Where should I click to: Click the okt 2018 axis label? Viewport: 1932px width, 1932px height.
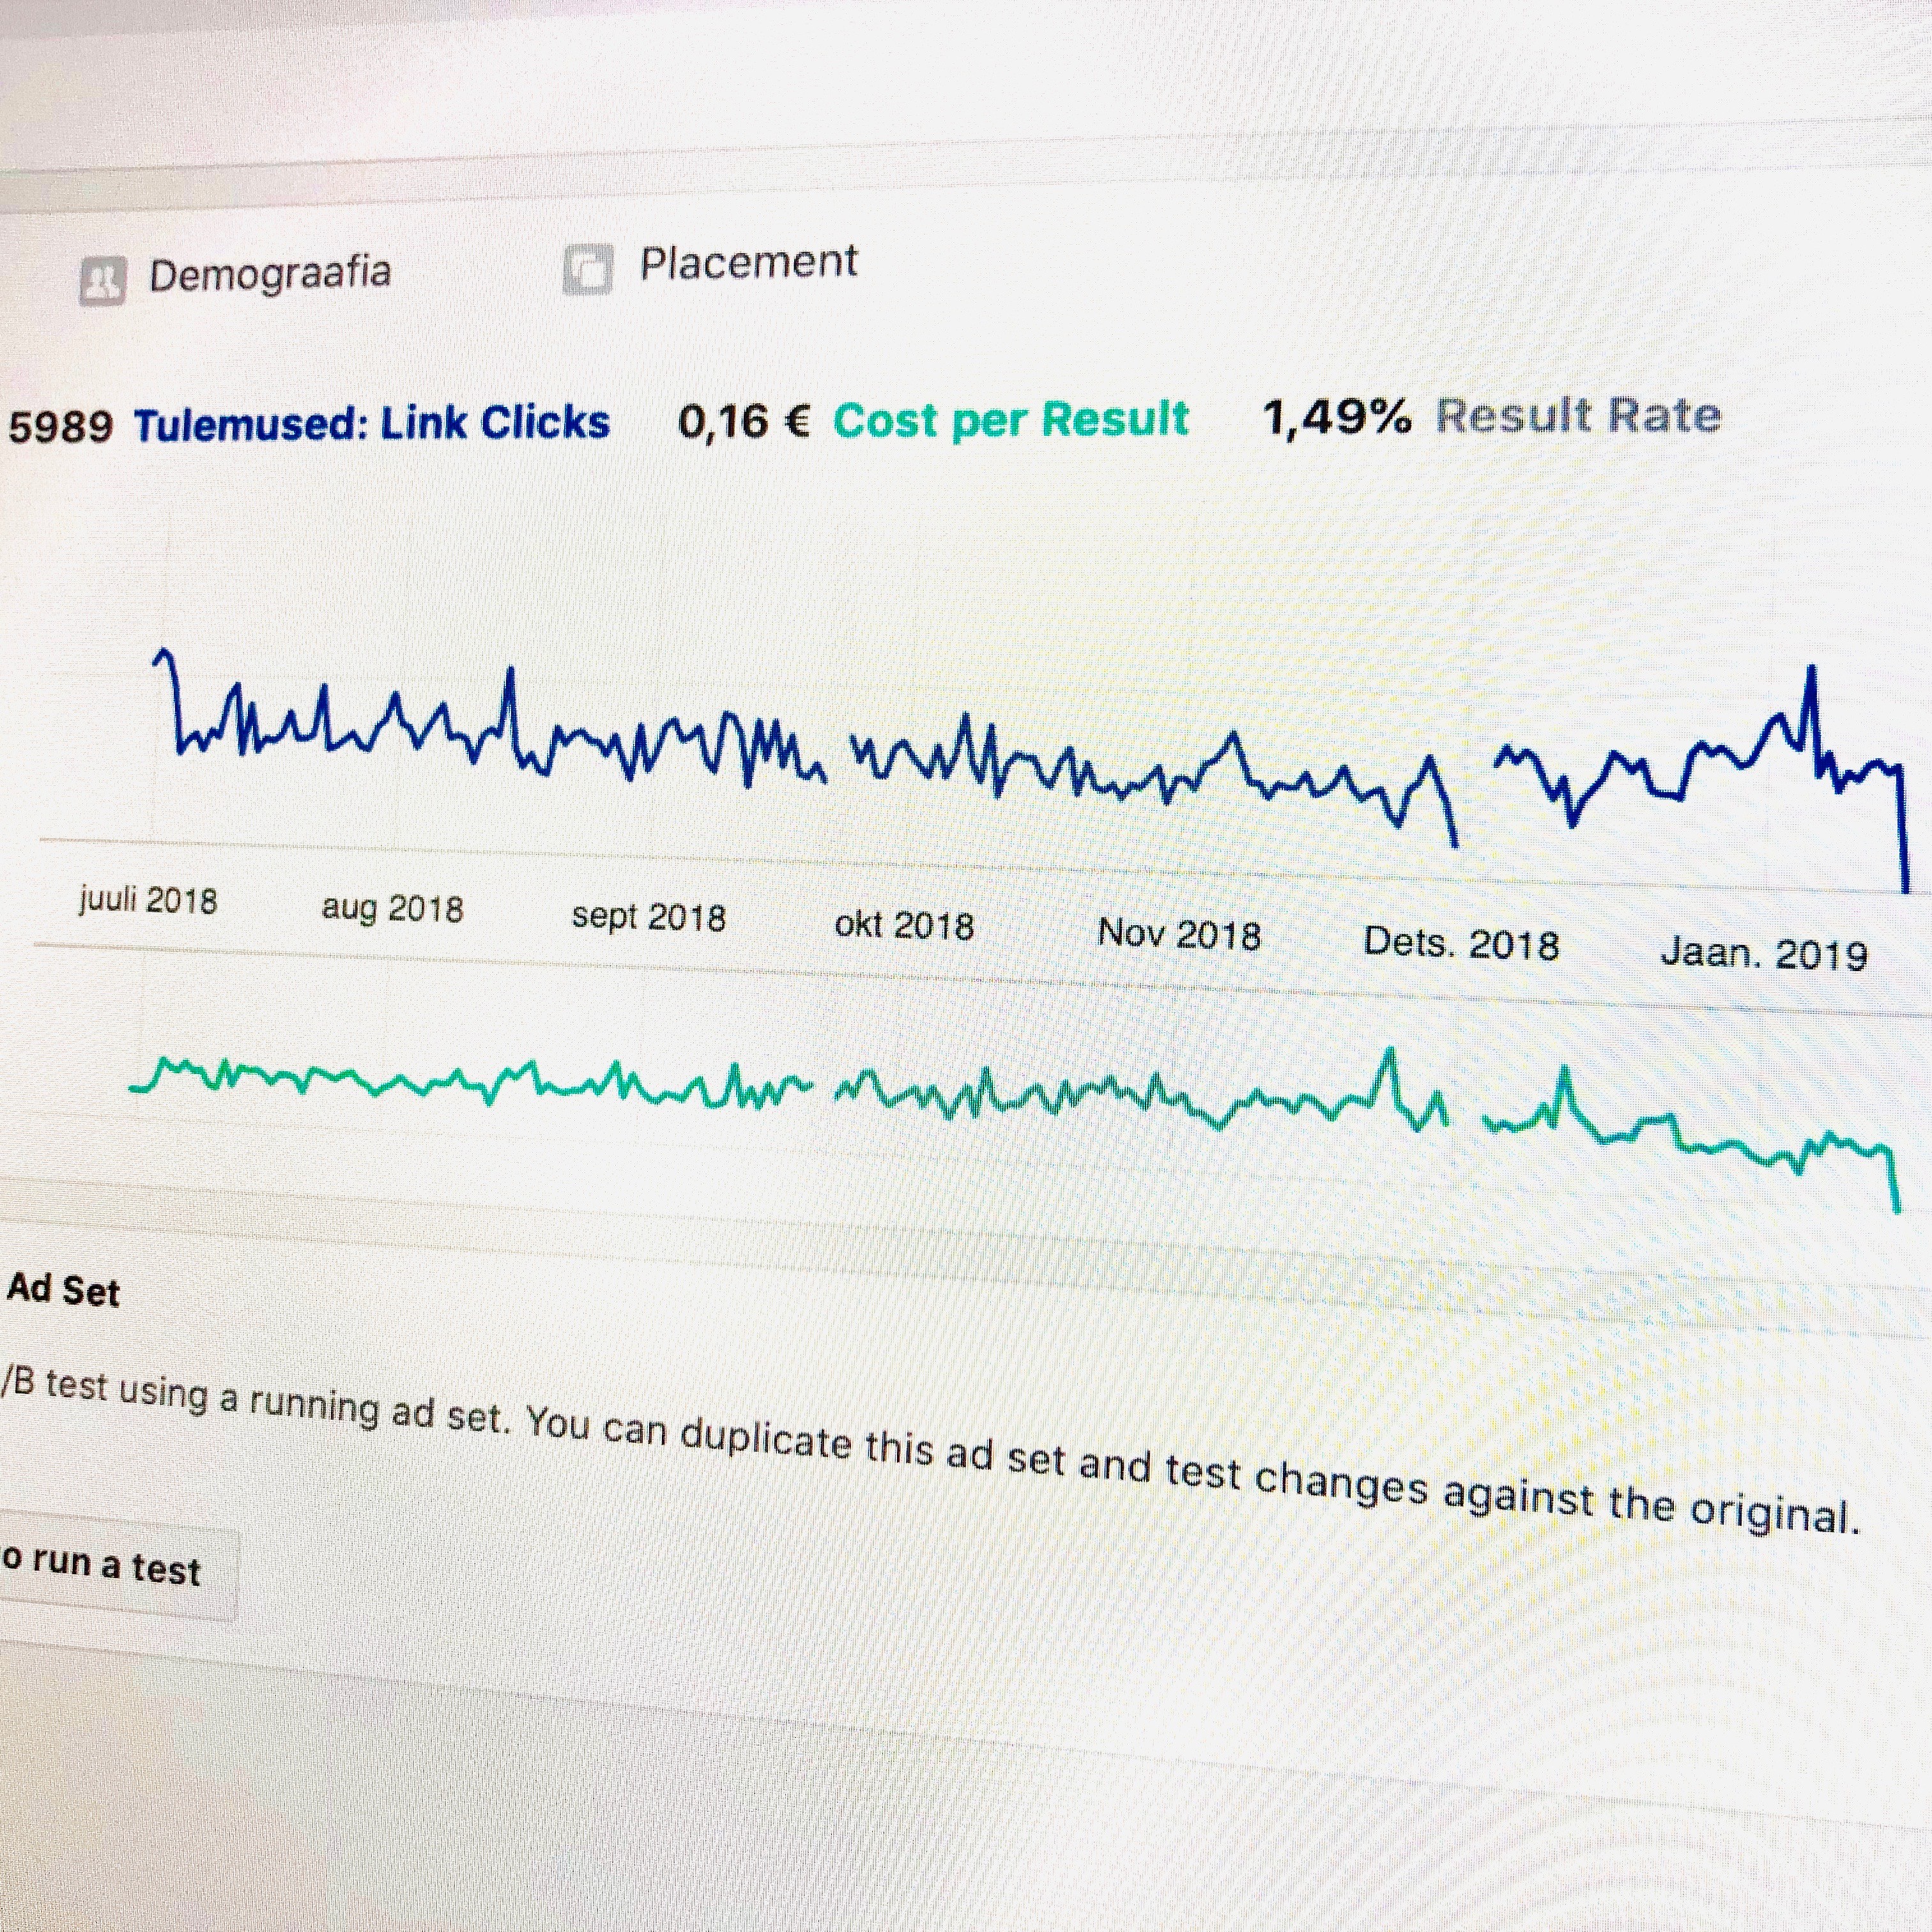tap(904, 925)
